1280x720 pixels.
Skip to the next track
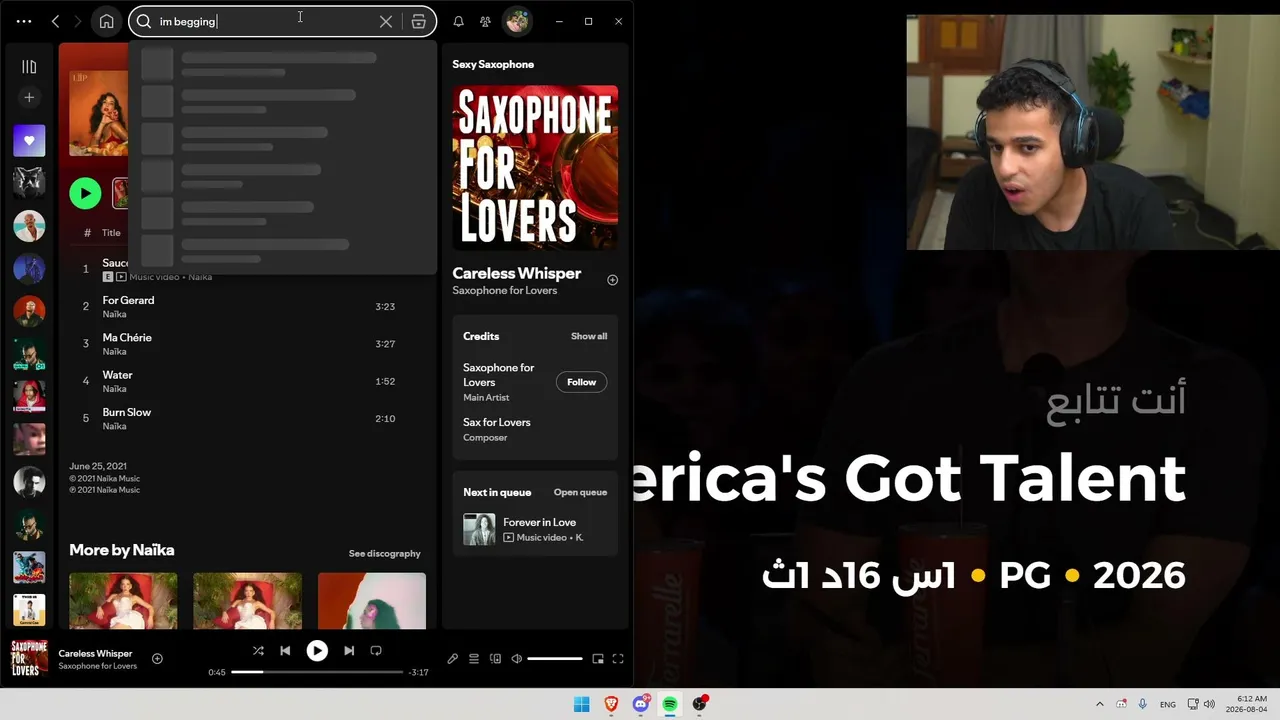tap(349, 650)
